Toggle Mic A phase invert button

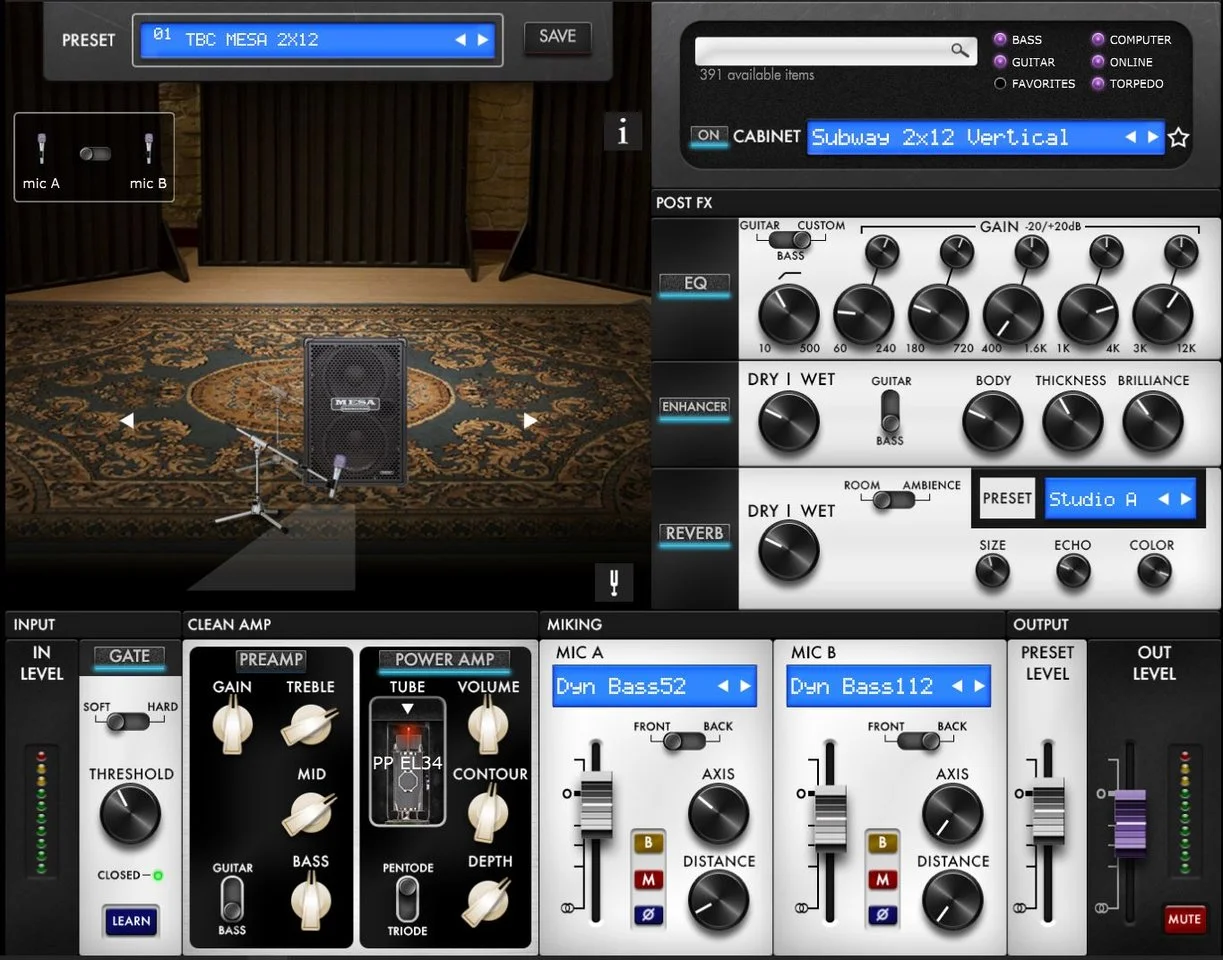pyautogui.click(x=647, y=914)
